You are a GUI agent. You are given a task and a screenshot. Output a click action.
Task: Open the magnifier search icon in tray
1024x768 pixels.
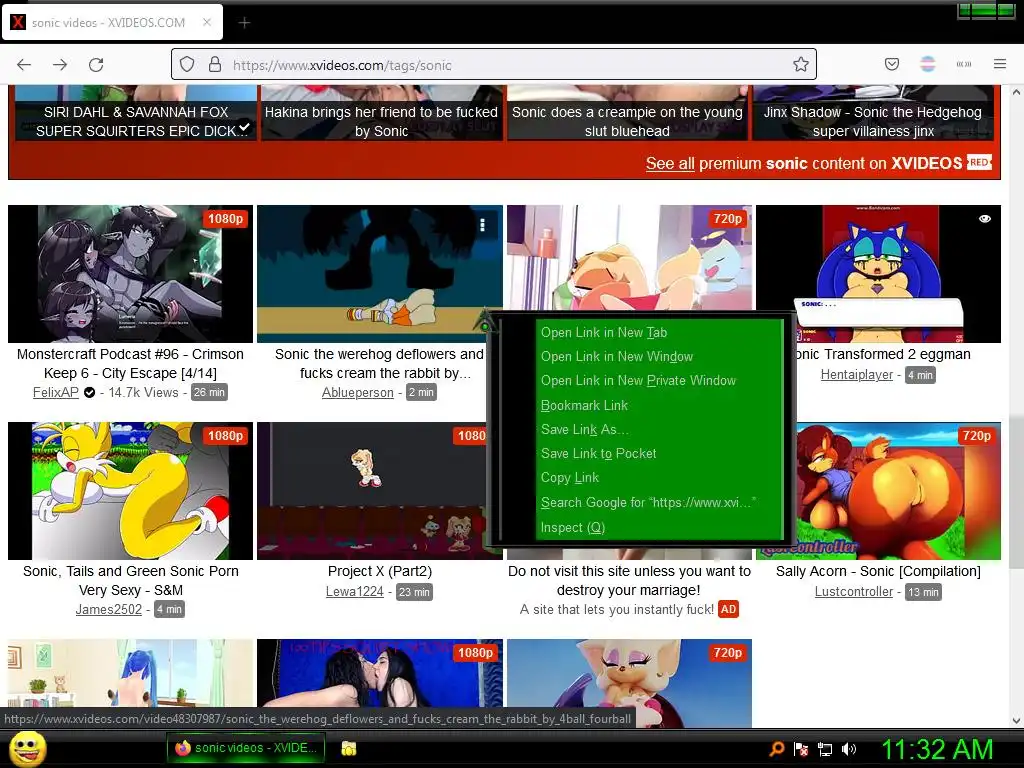coord(776,749)
